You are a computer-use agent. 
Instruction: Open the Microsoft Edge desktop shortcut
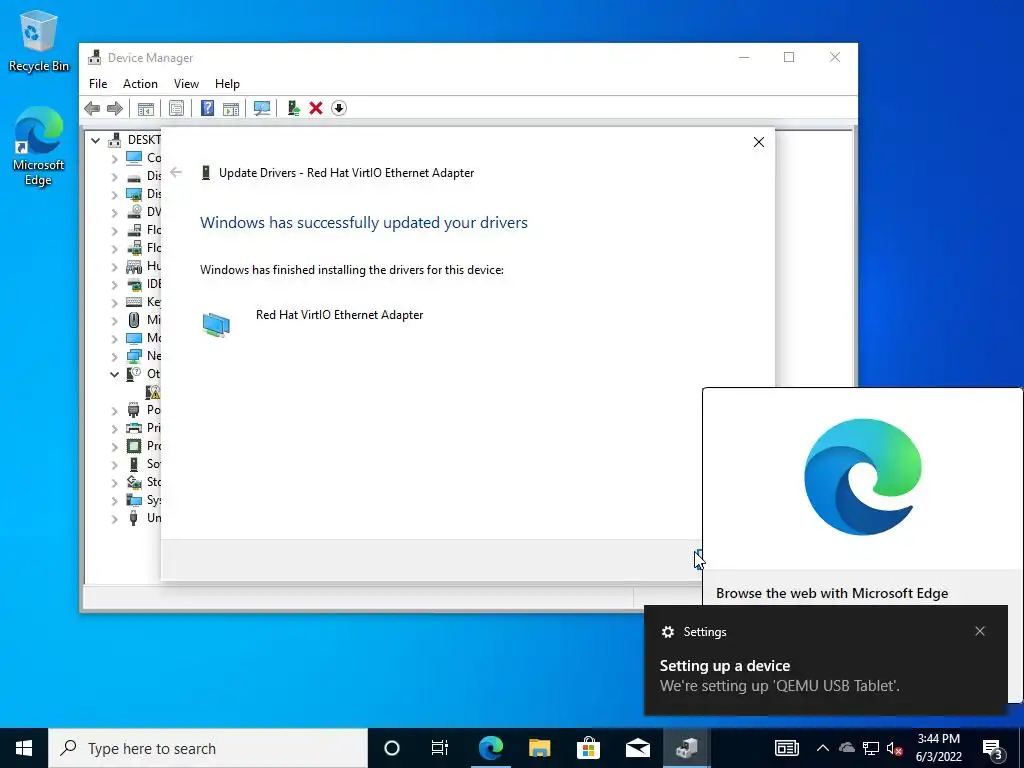point(38,147)
